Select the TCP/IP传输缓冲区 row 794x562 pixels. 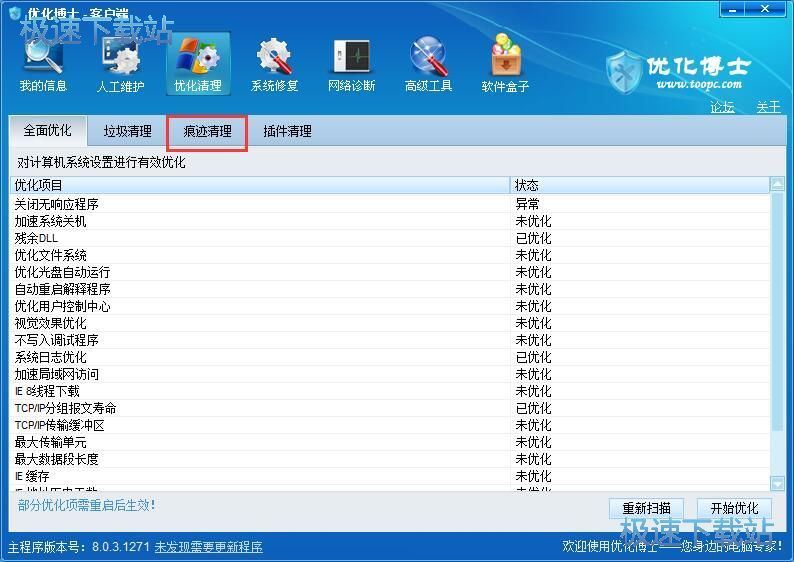[389, 425]
